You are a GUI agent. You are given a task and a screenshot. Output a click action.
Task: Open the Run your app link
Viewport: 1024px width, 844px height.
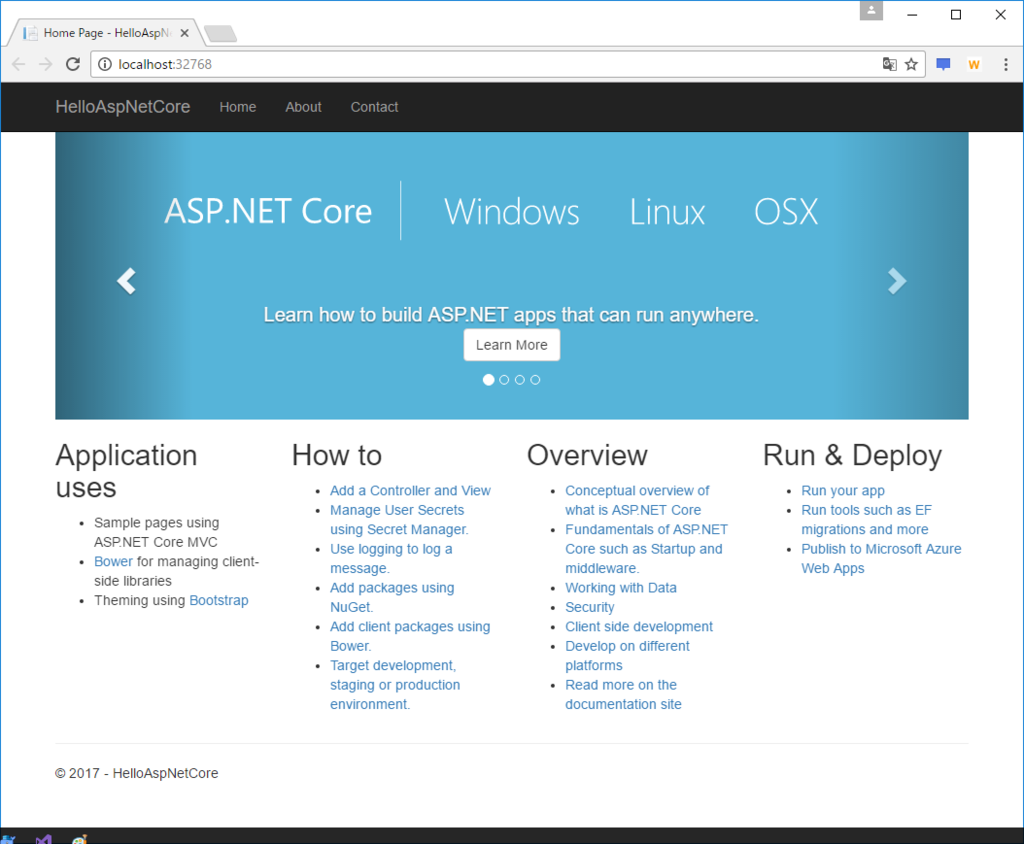[842, 491]
